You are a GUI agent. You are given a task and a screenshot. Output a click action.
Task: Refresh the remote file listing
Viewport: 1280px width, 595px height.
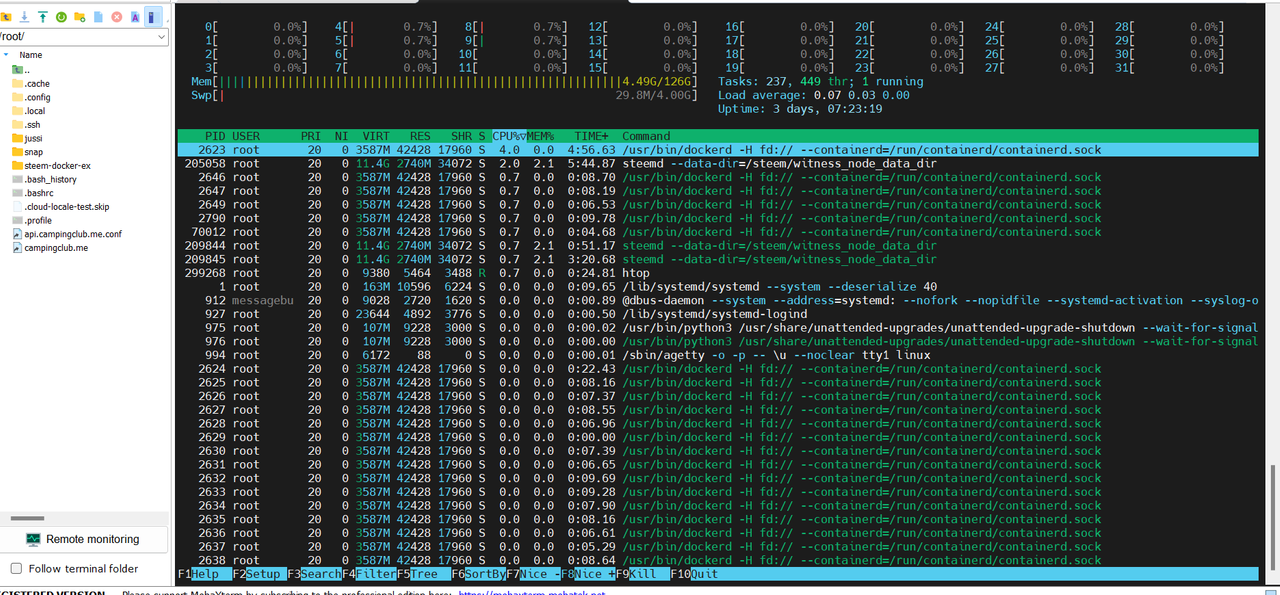tap(61, 17)
